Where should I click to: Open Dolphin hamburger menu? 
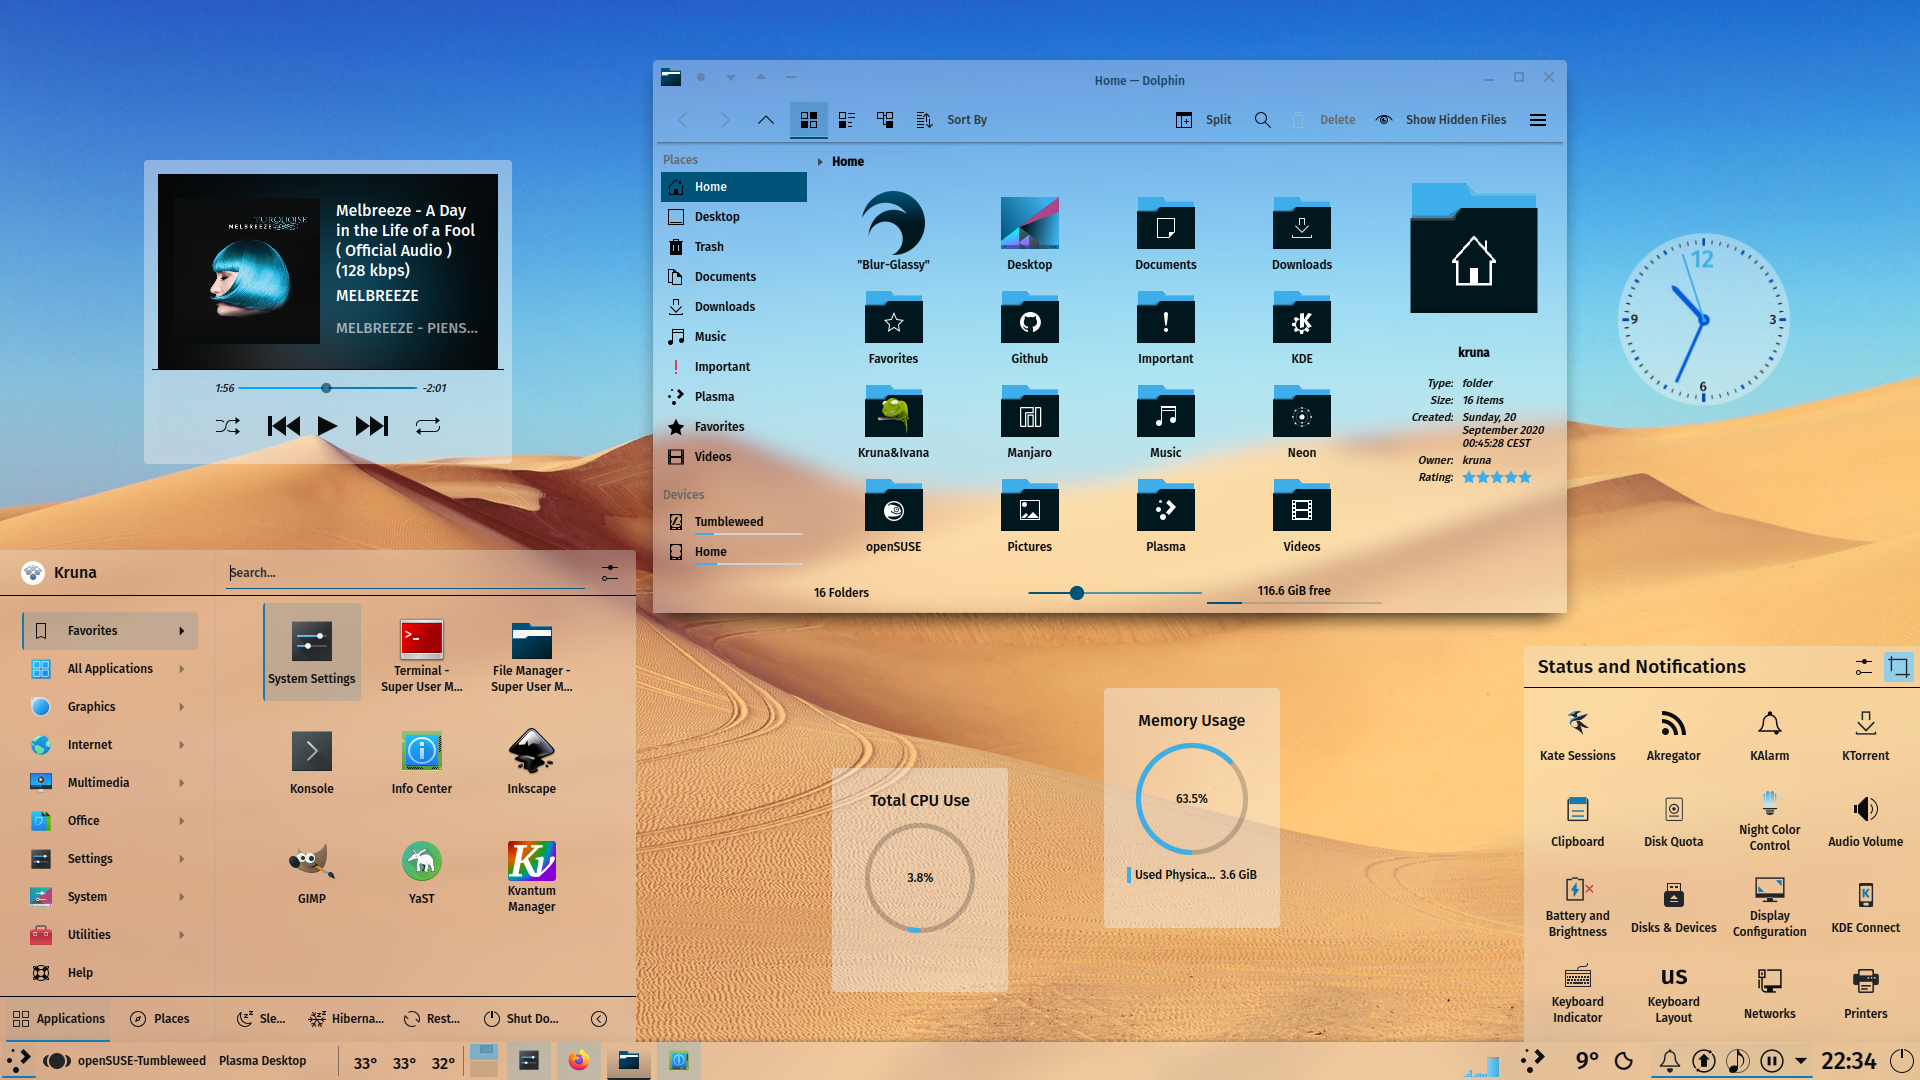[x=1537, y=120]
